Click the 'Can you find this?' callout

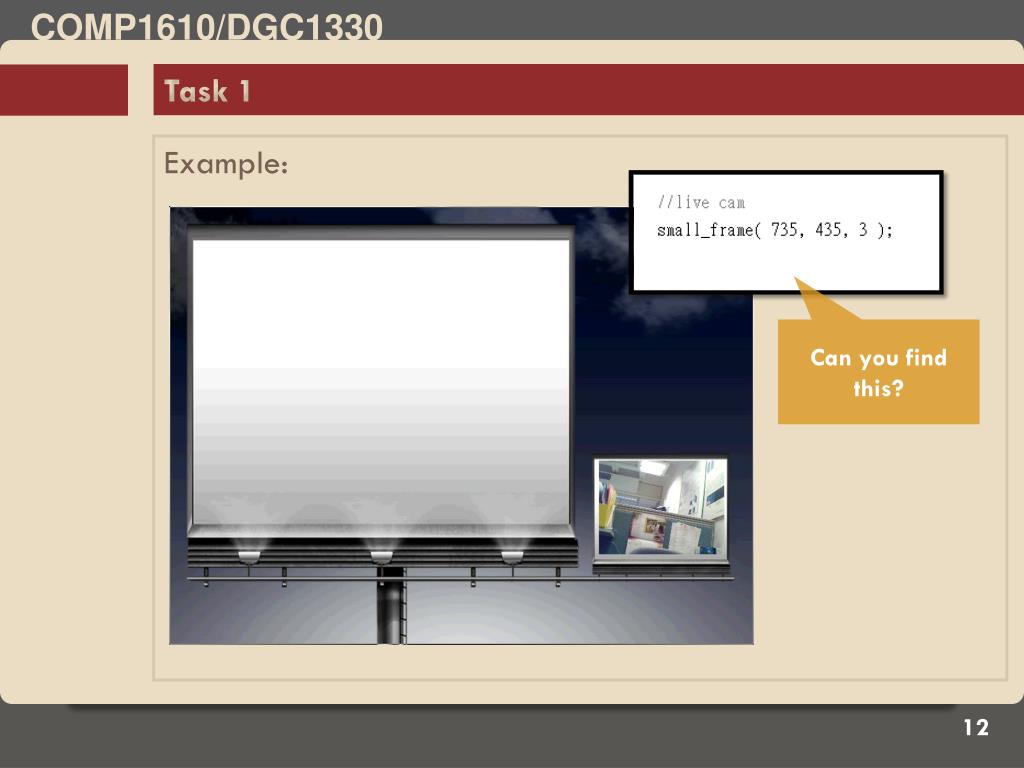click(x=878, y=372)
